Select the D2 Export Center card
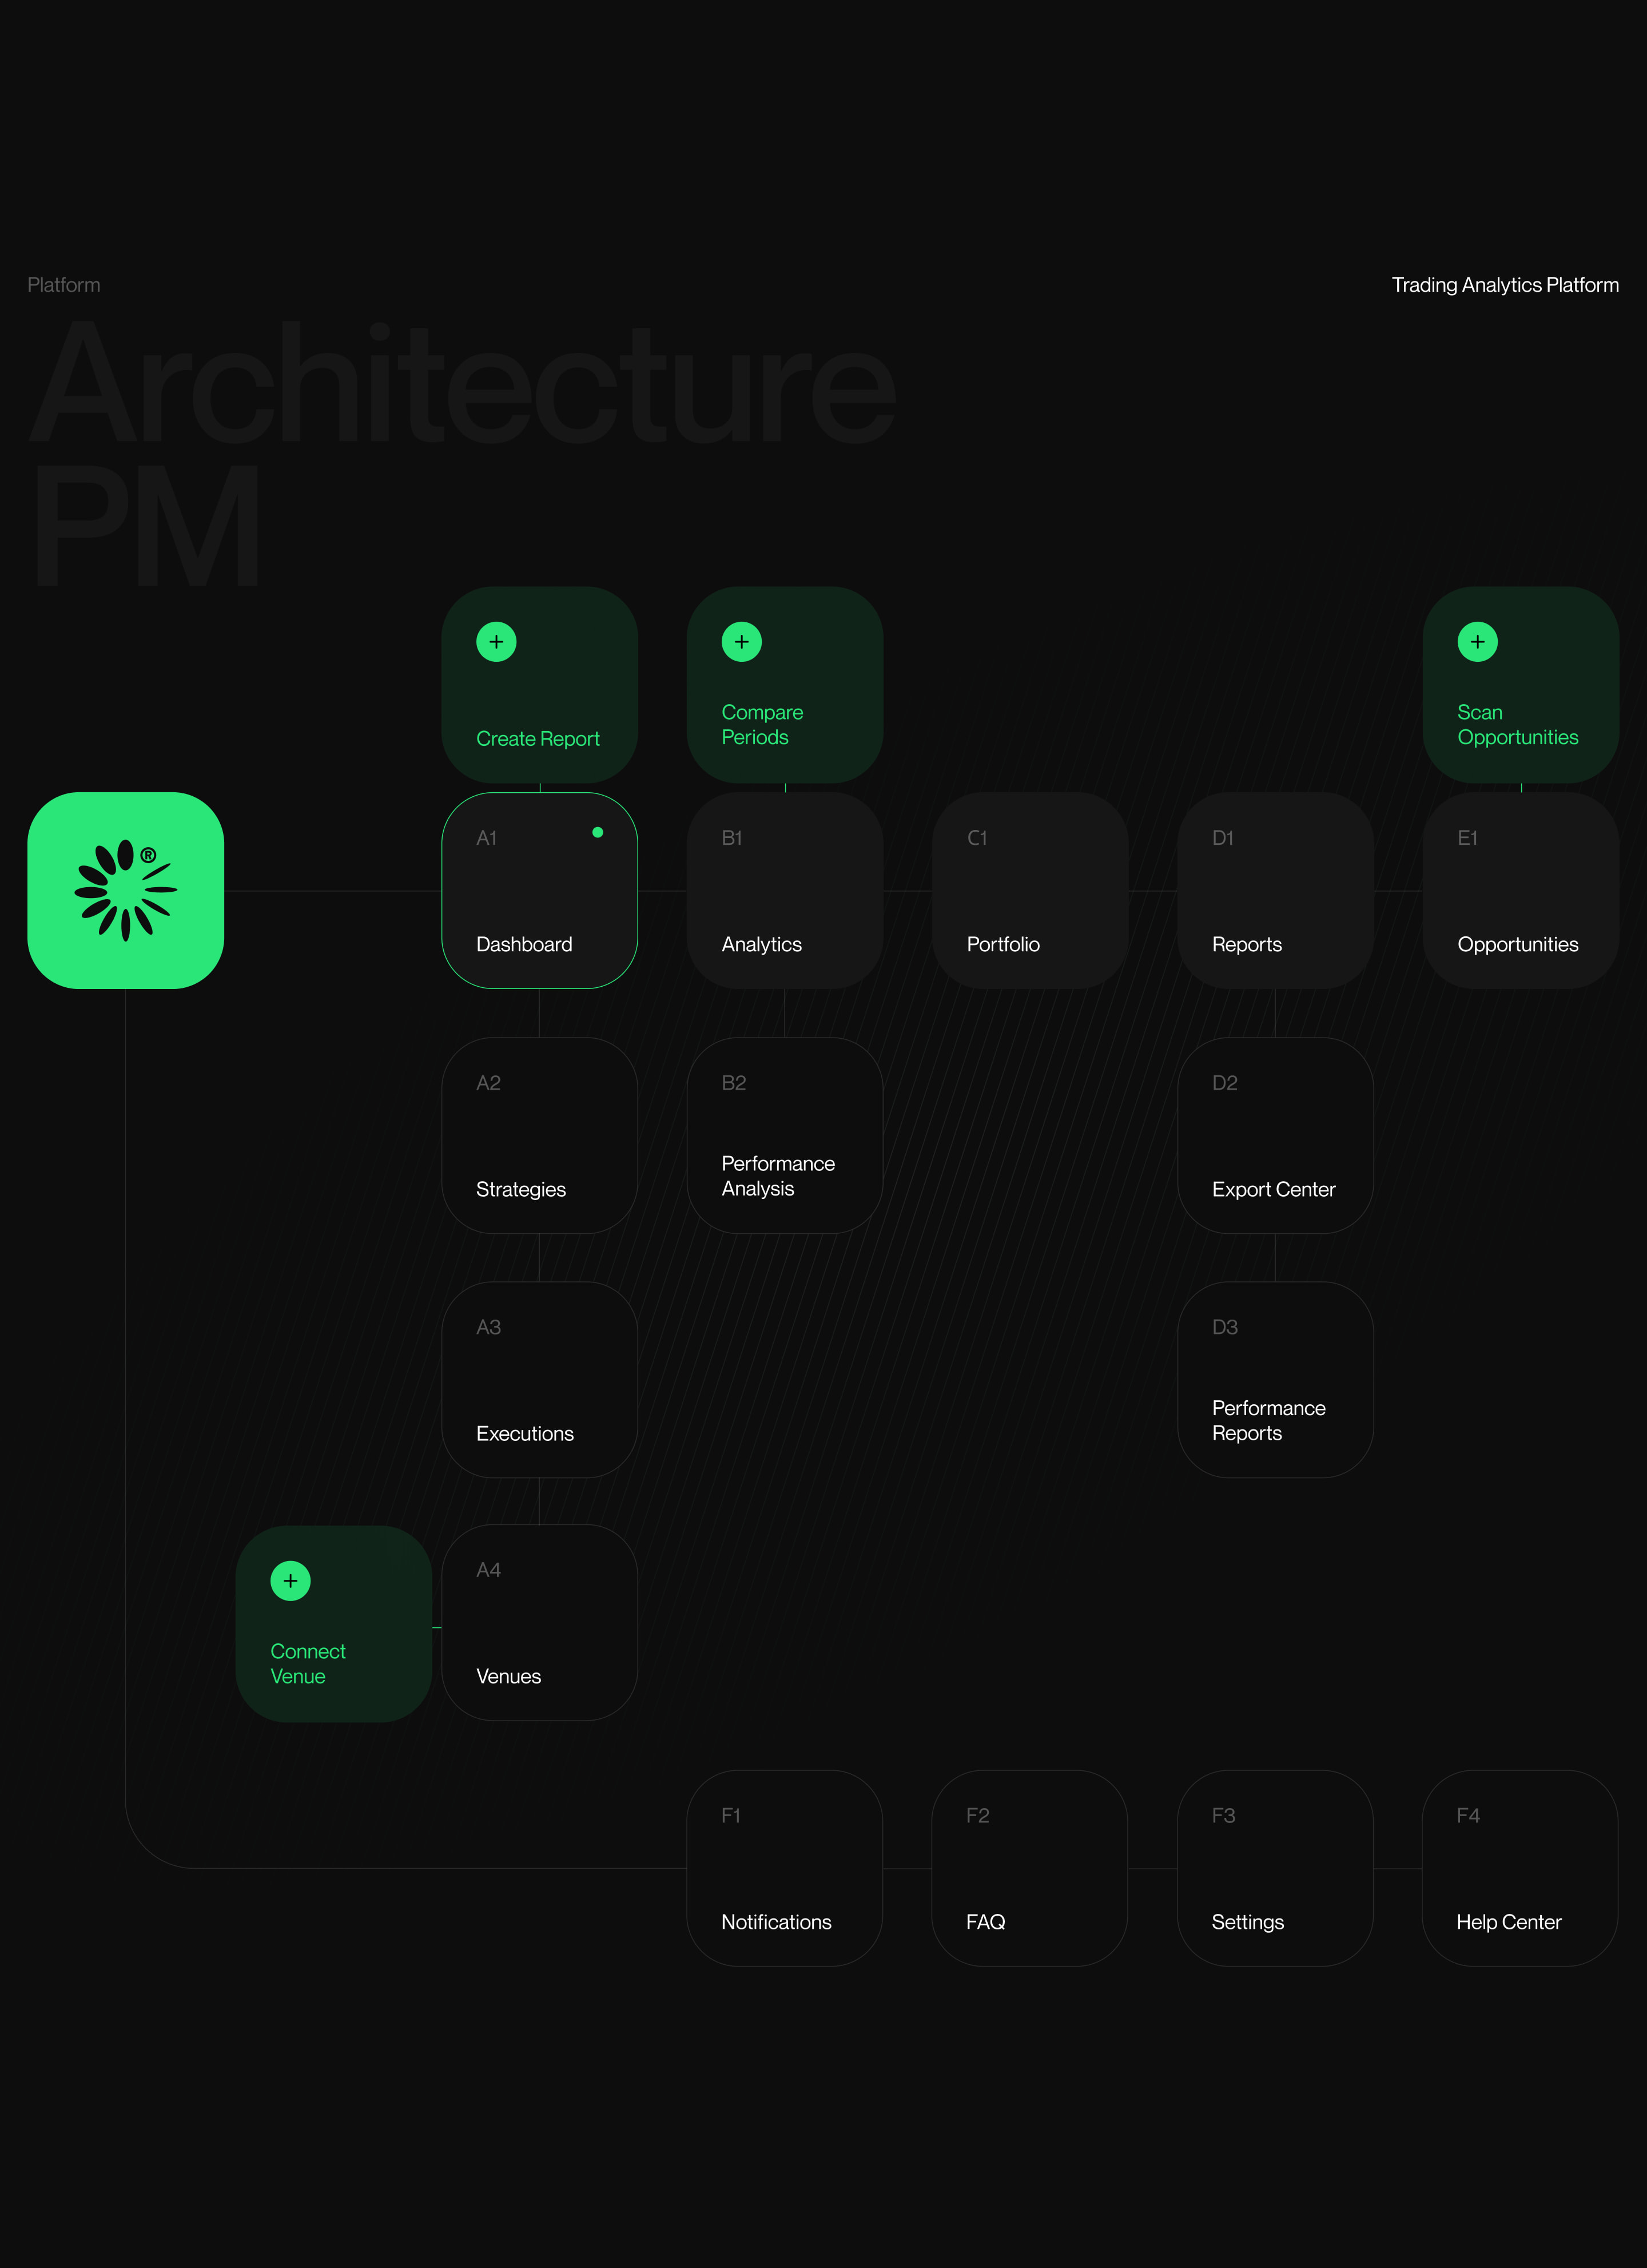This screenshot has height=2268, width=1647. coord(1276,1135)
